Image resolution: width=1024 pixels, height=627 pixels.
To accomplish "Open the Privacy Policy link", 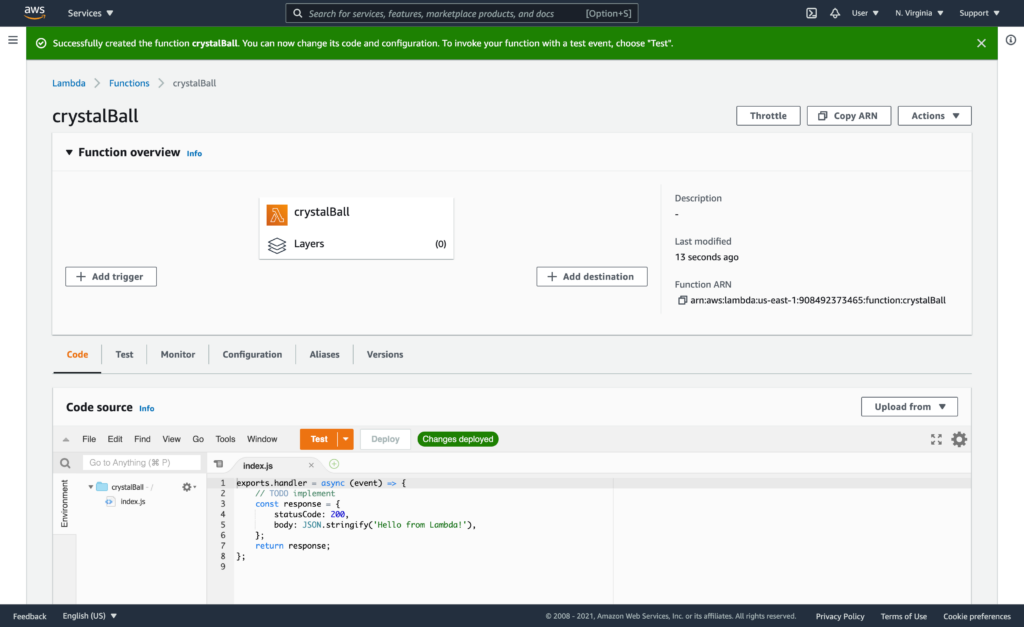I will point(840,617).
